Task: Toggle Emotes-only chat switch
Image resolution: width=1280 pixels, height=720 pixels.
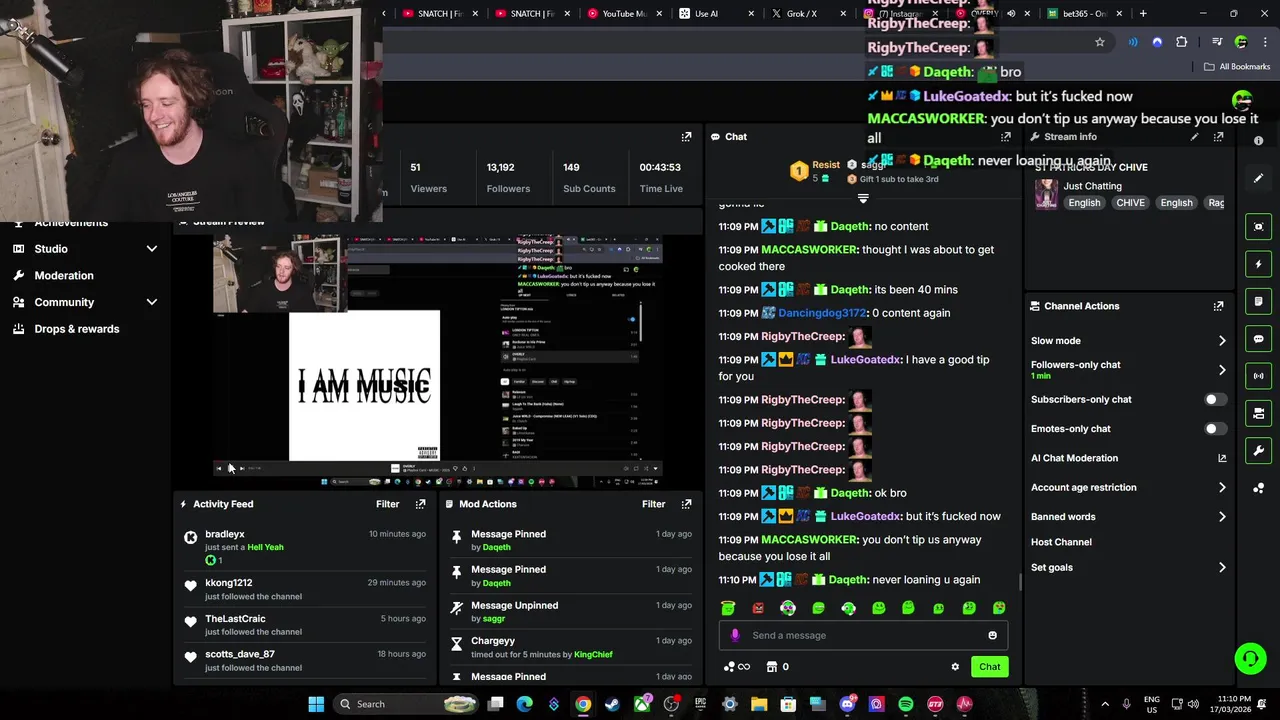Action: coord(1214,429)
